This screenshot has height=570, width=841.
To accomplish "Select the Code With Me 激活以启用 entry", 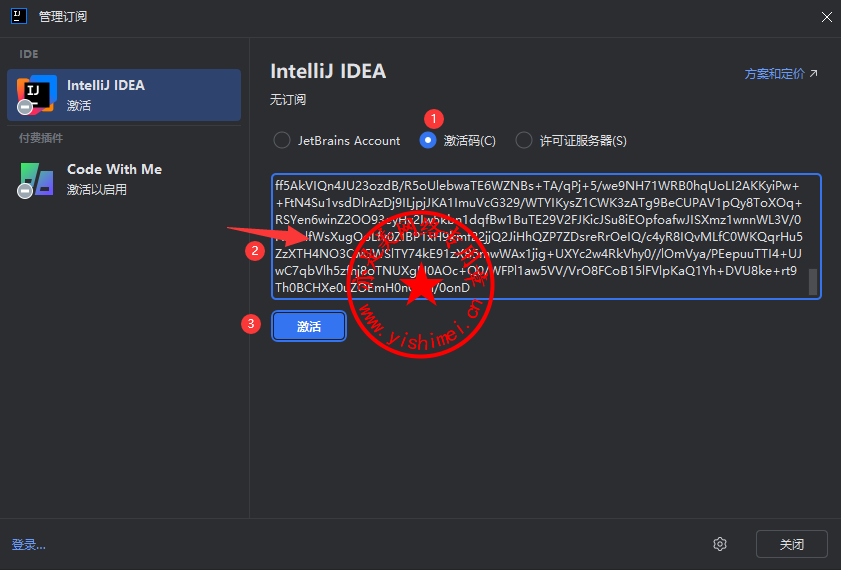I will point(124,178).
